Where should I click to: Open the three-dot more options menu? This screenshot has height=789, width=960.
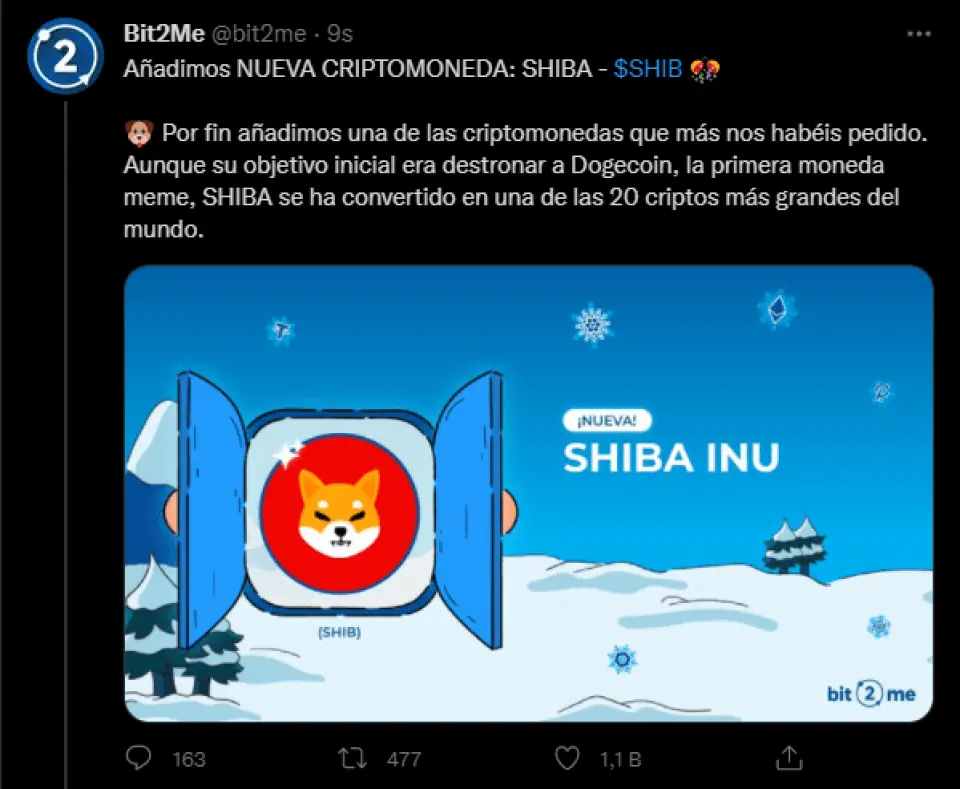click(x=919, y=34)
